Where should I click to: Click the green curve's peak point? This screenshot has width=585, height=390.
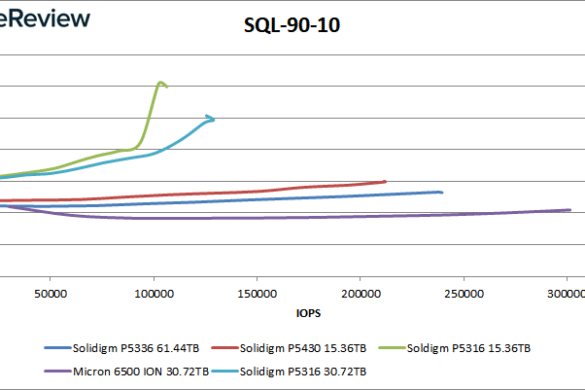point(160,82)
